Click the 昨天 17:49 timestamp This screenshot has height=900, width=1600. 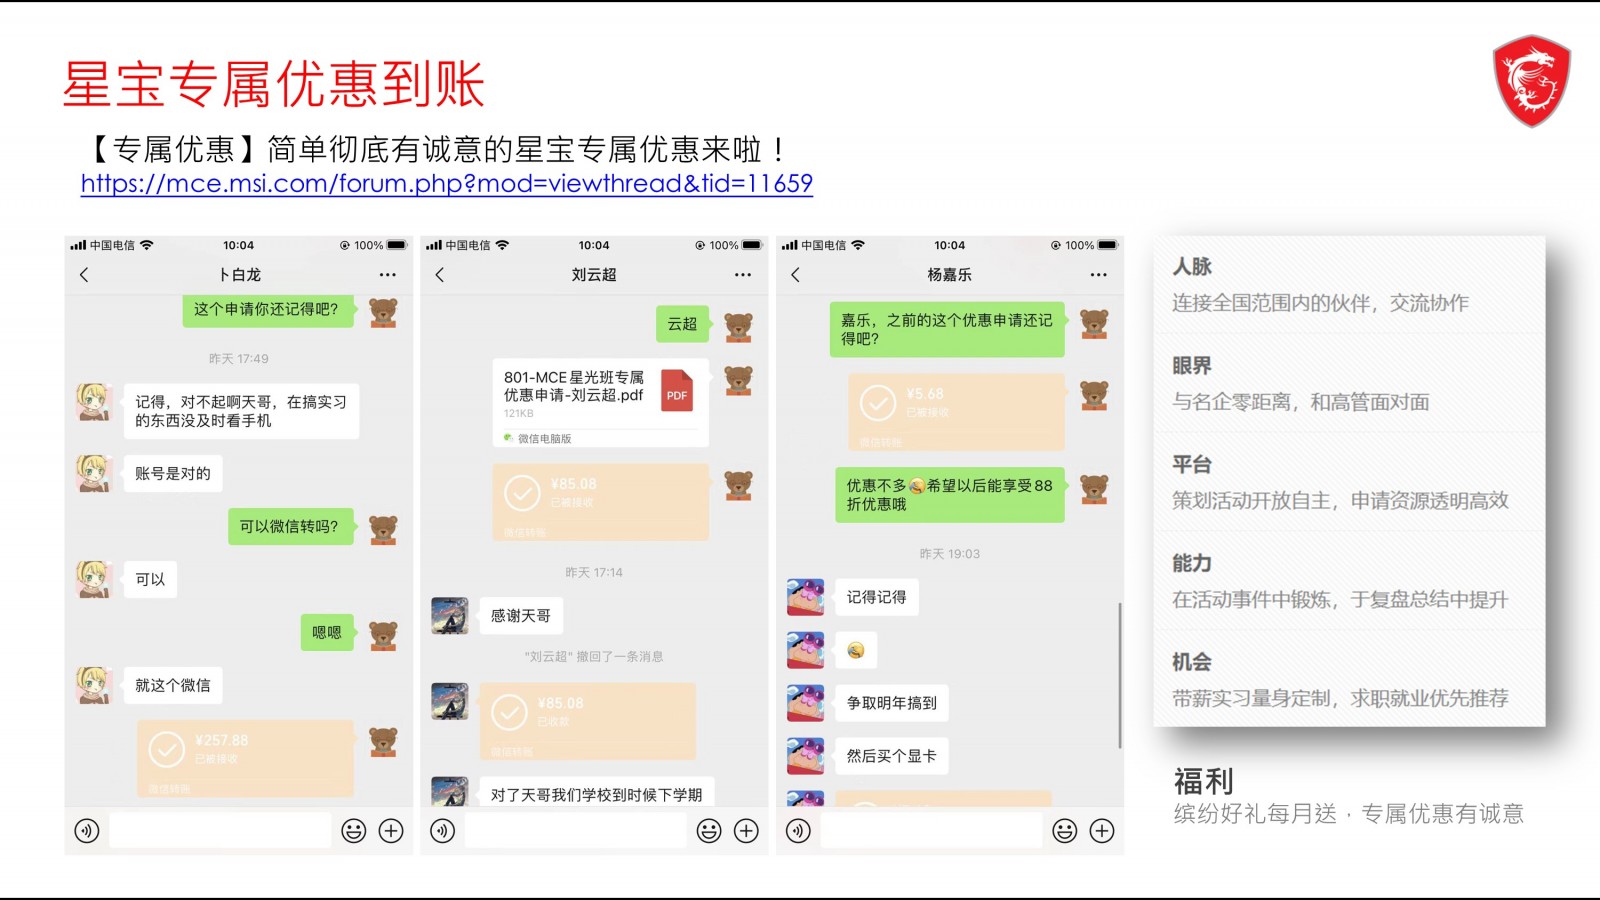239,359
